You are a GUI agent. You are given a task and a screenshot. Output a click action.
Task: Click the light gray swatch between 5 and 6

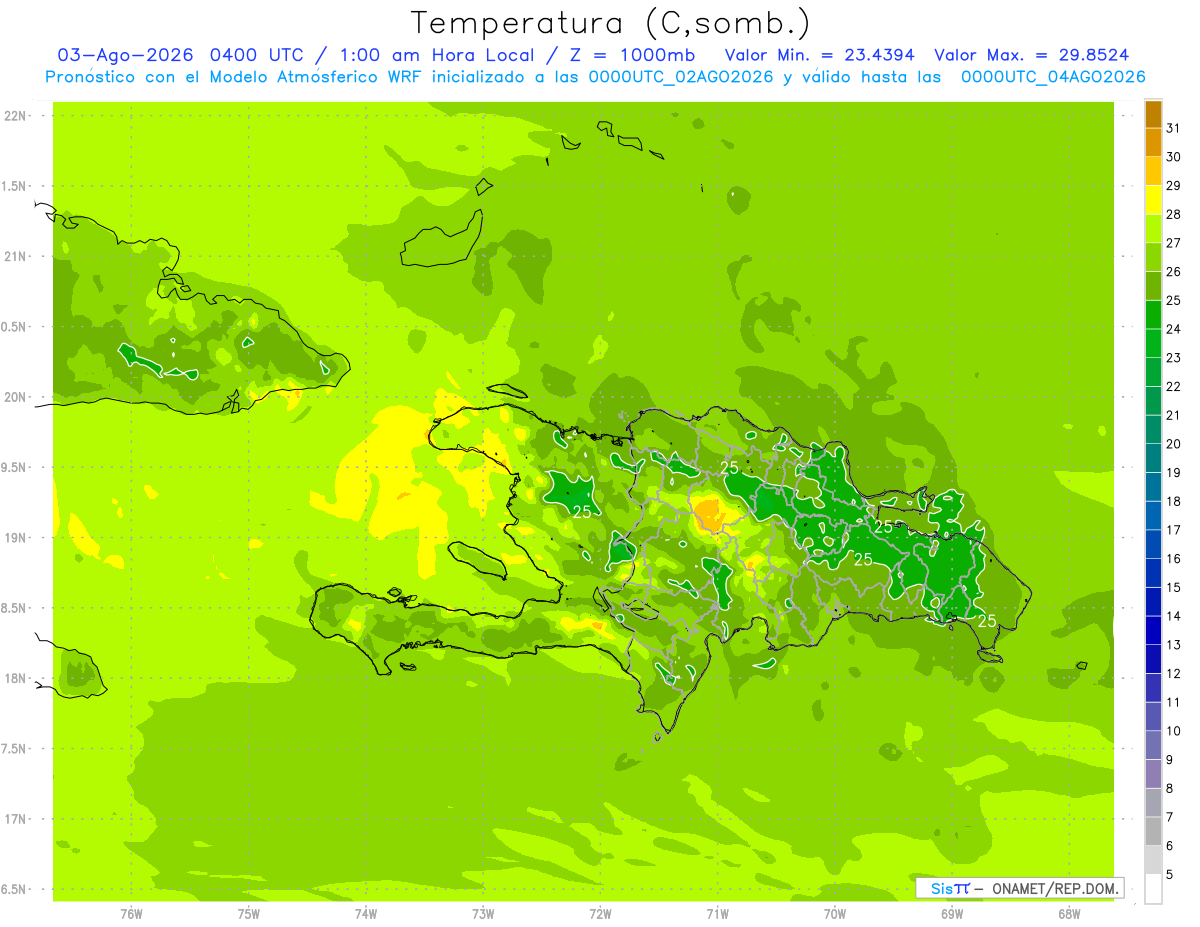(x=1153, y=860)
